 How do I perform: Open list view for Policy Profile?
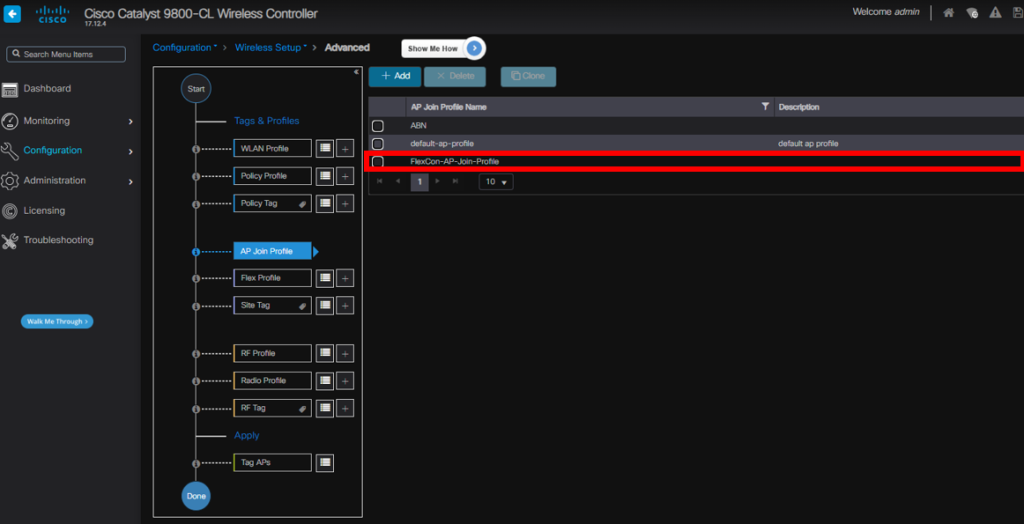[325, 176]
